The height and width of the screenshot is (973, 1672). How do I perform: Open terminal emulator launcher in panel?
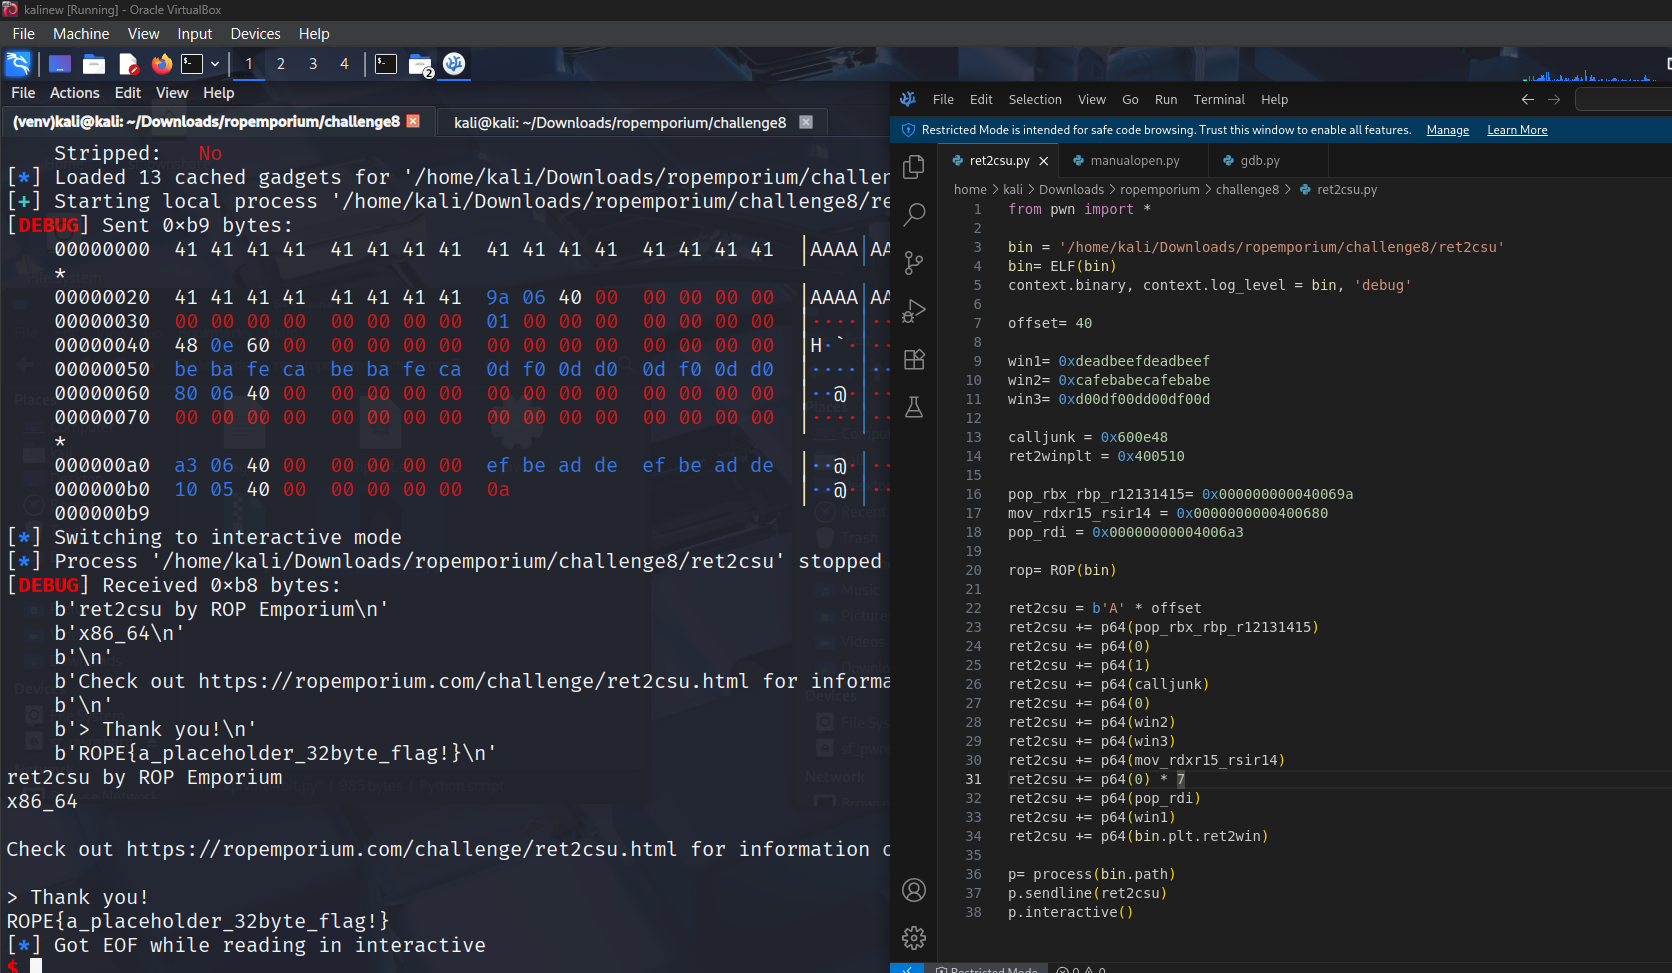pos(192,64)
